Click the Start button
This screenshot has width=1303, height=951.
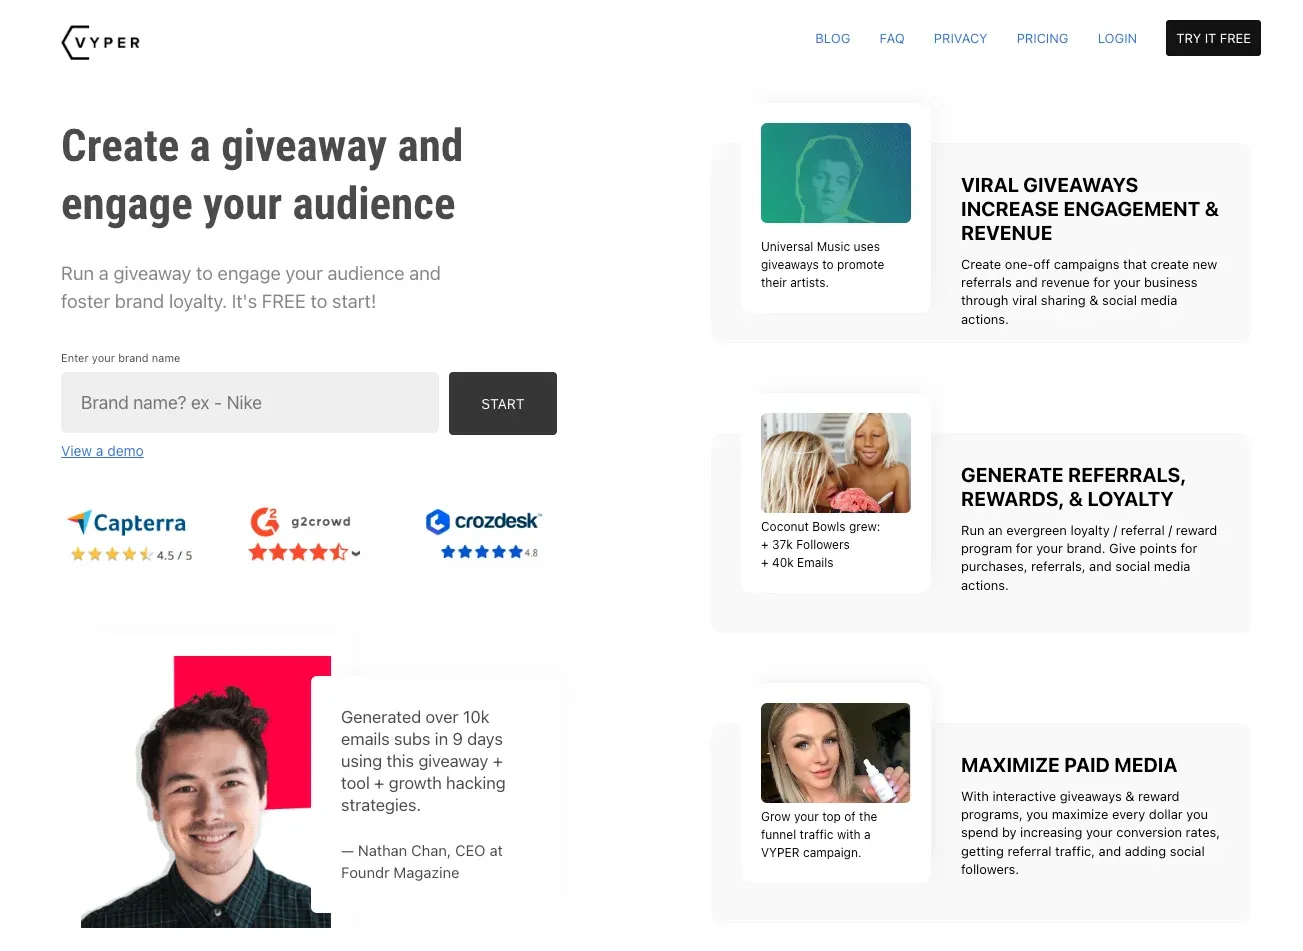[x=503, y=404]
